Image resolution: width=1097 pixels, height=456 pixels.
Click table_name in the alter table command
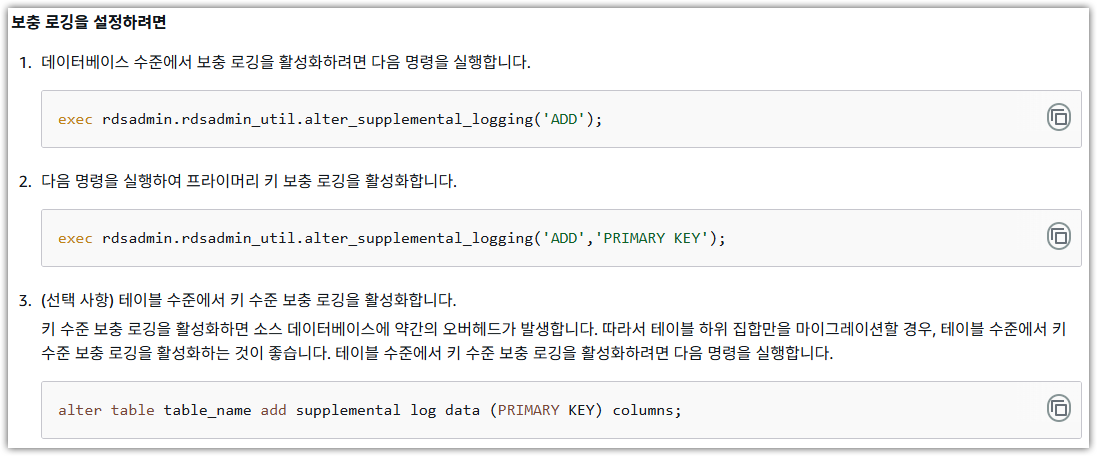click(207, 411)
